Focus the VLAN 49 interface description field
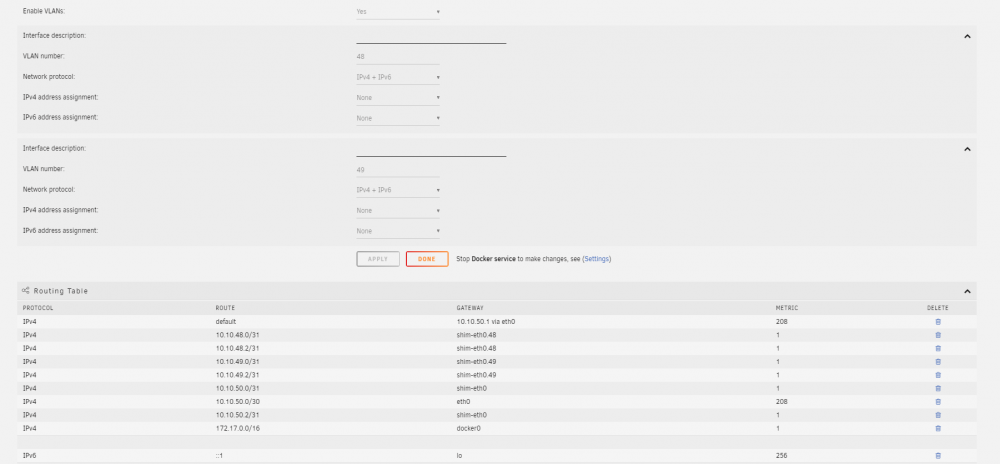This screenshot has height=464, width=1000. click(431, 150)
